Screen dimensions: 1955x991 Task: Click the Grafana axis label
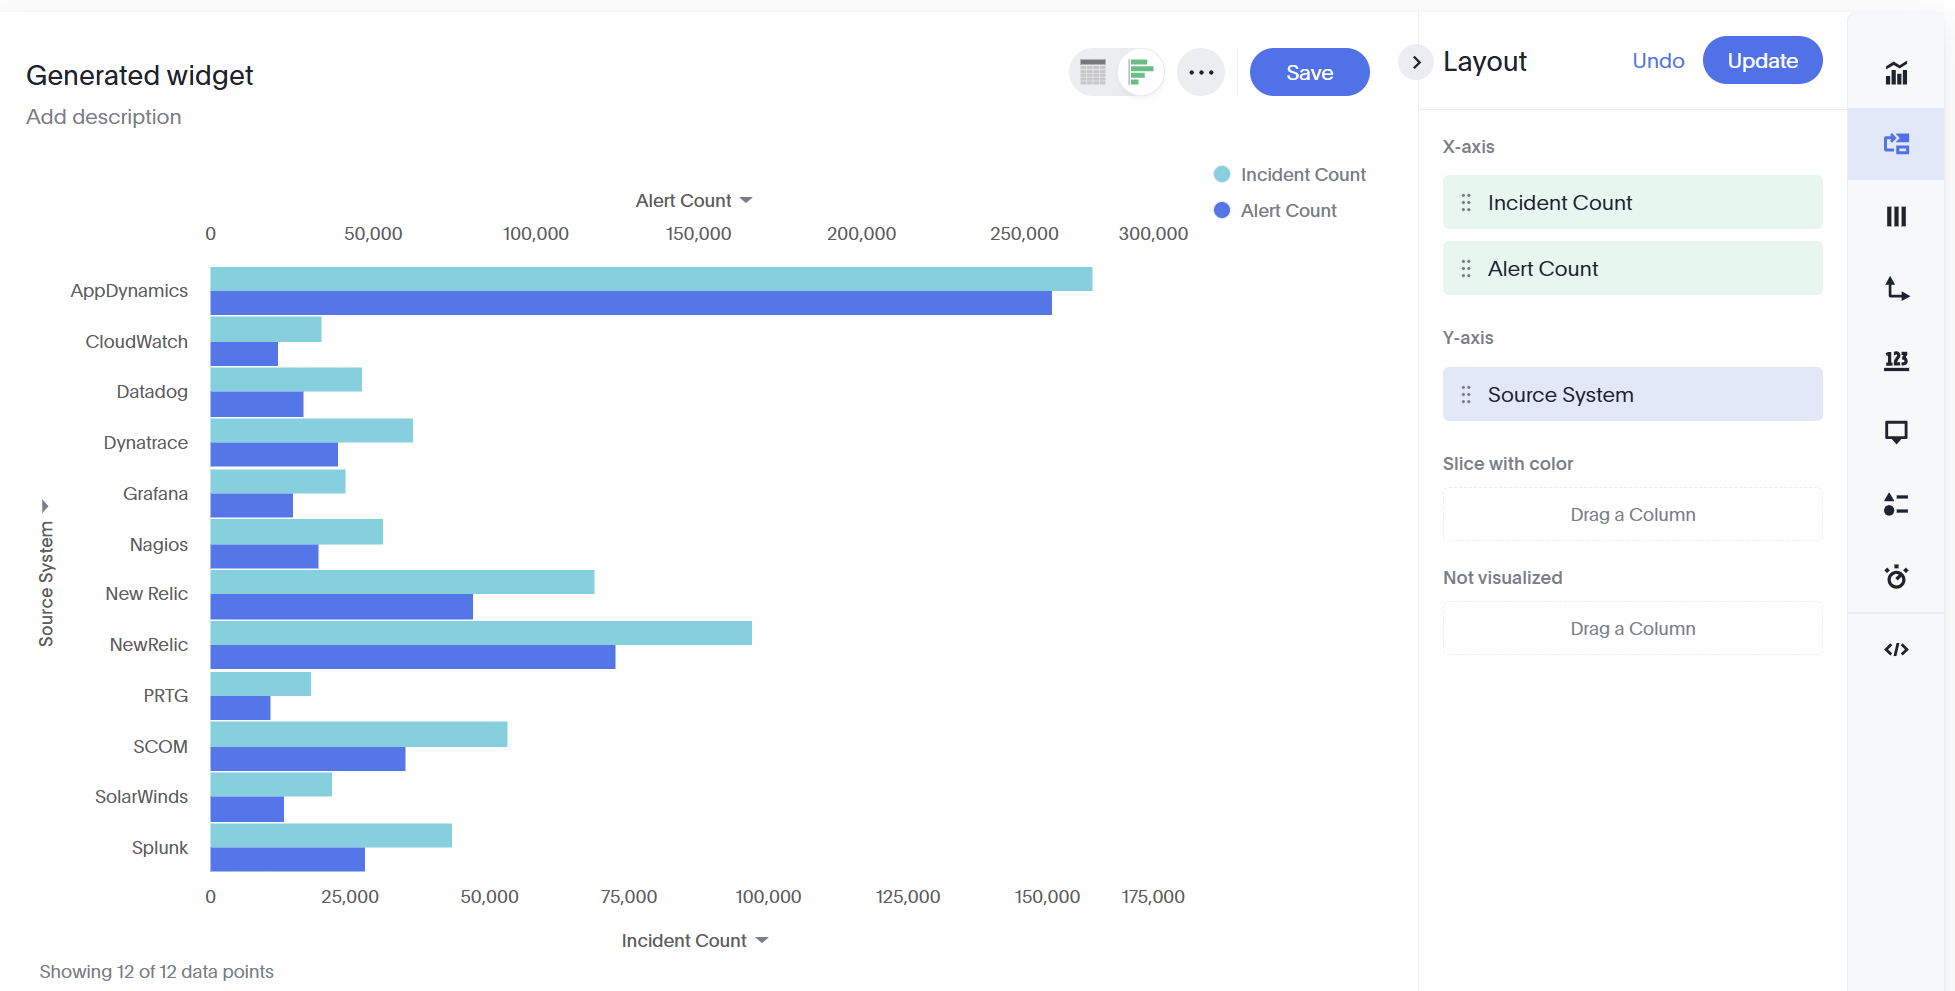tap(155, 494)
